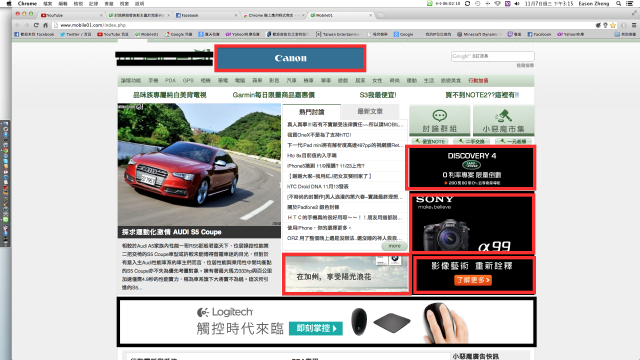Close the Mobile01 tab
640x360 pixels.
click(x=371, y=15)
